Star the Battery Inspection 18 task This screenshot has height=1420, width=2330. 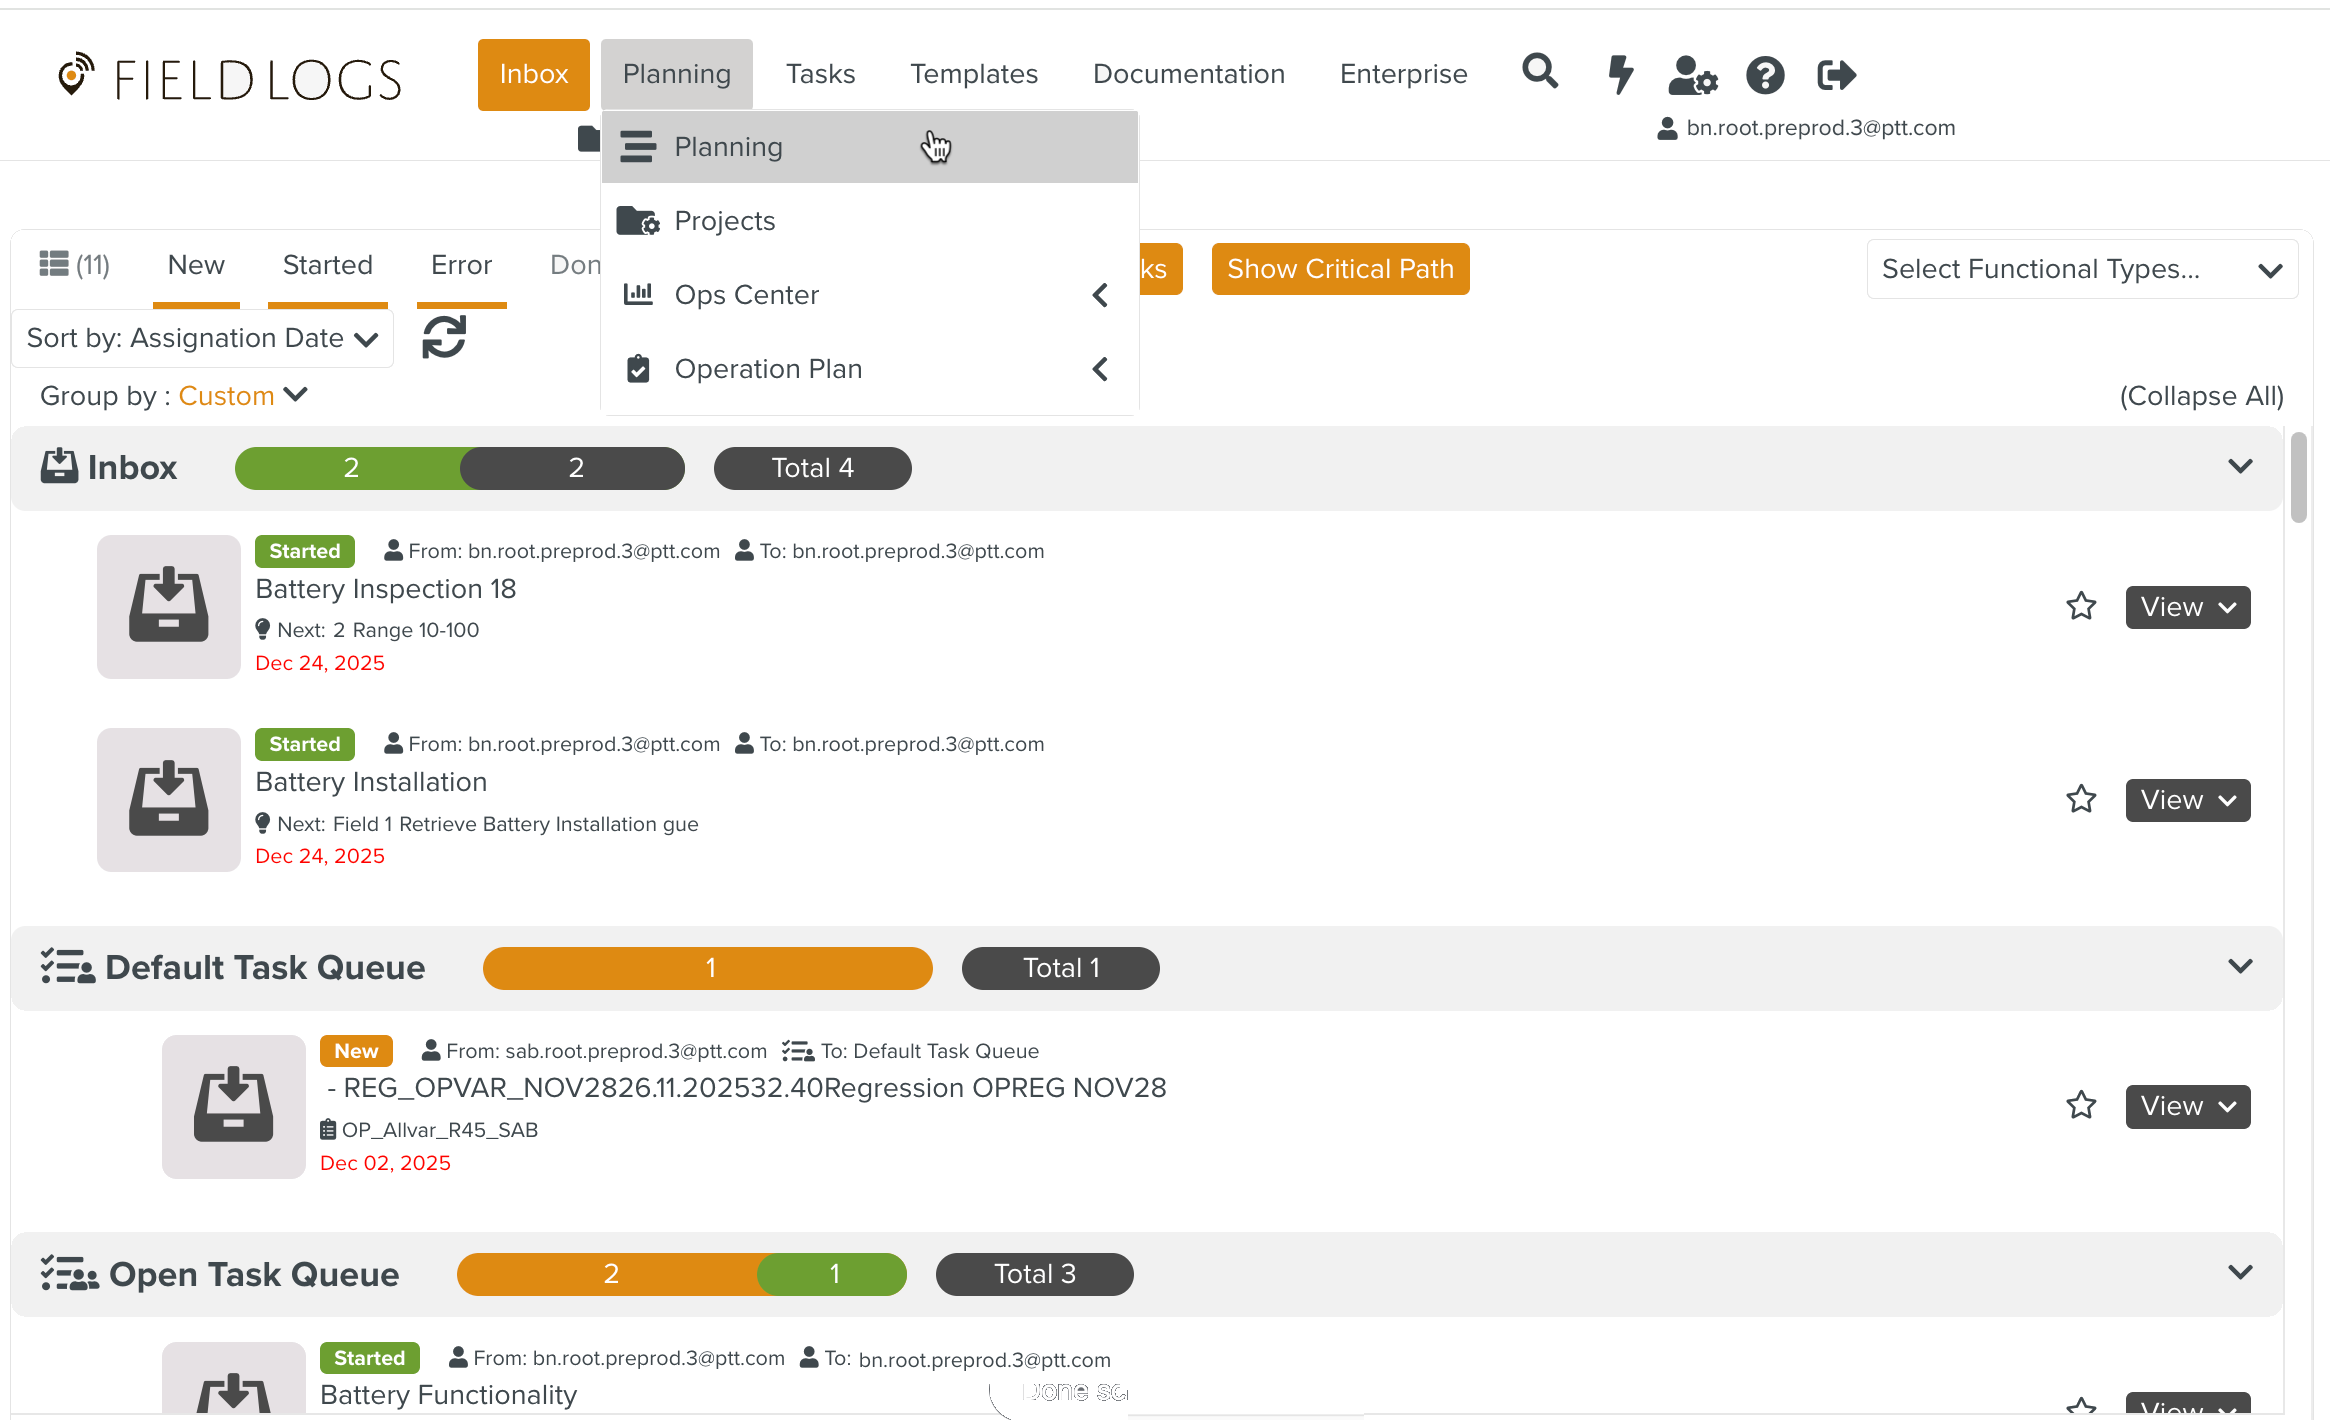tap(2081, 606)
